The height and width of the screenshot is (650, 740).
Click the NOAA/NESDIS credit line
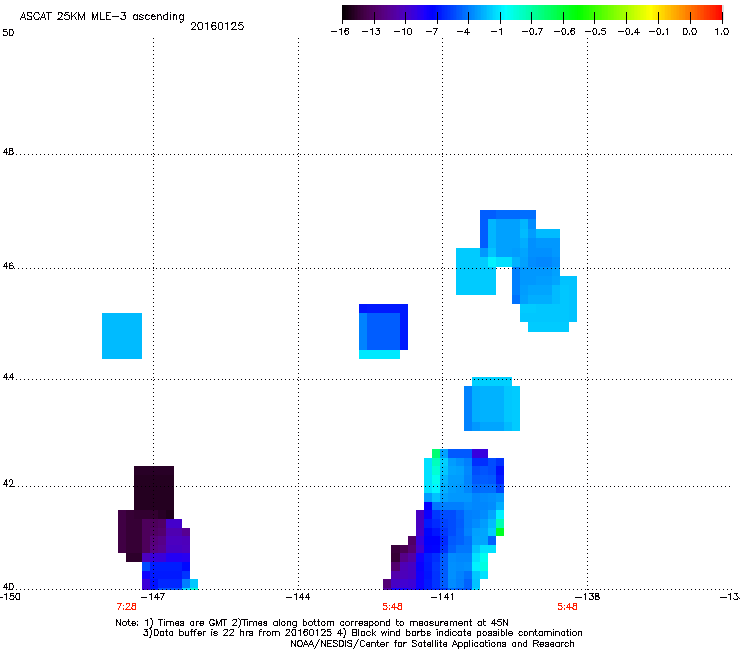click(432, 644)
